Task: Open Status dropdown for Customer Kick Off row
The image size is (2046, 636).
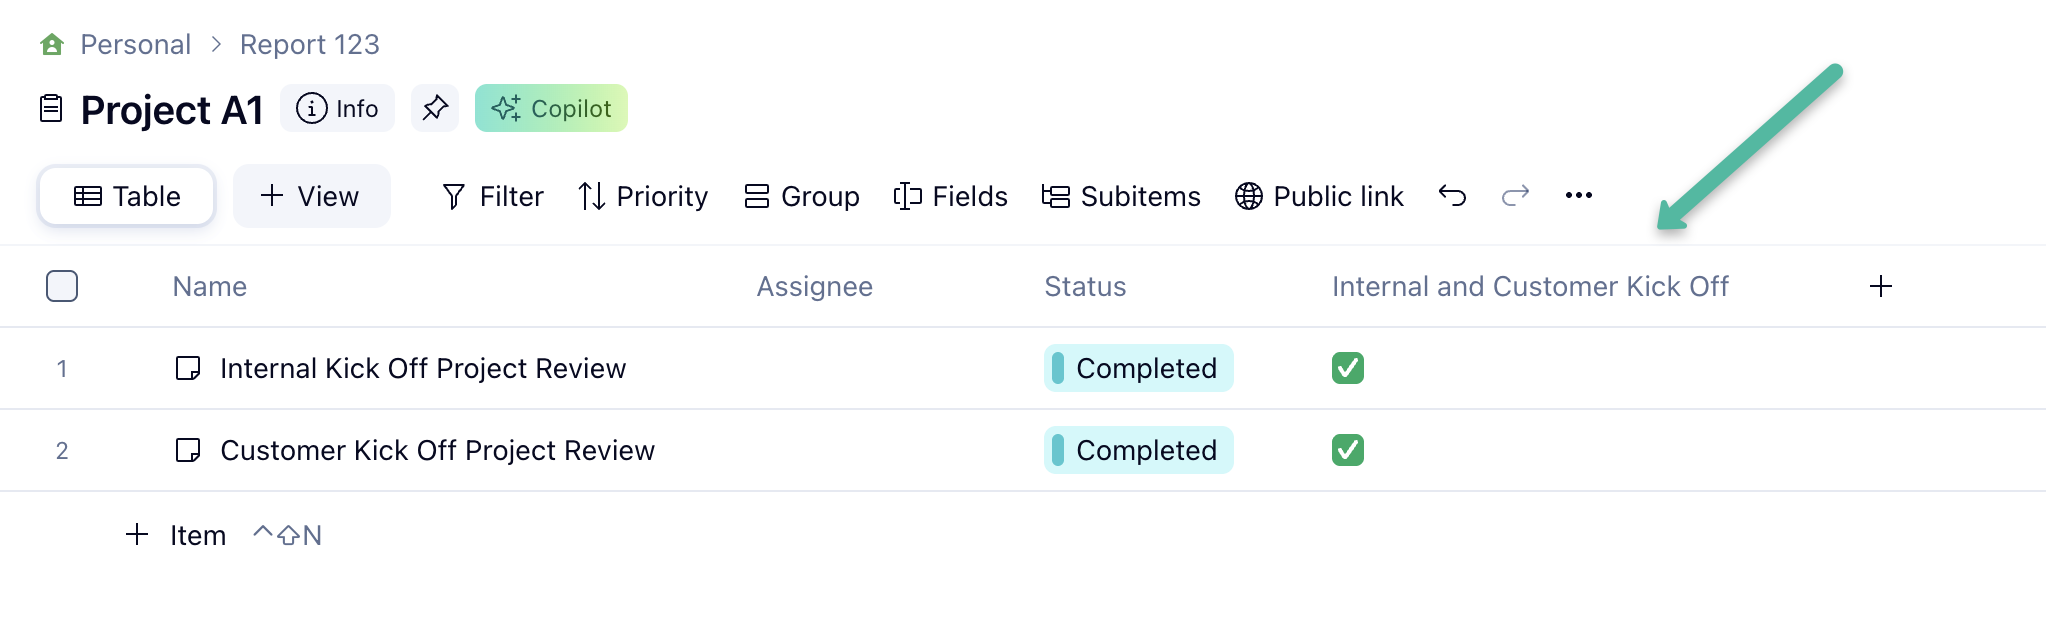Action: tap(1138, 451)
